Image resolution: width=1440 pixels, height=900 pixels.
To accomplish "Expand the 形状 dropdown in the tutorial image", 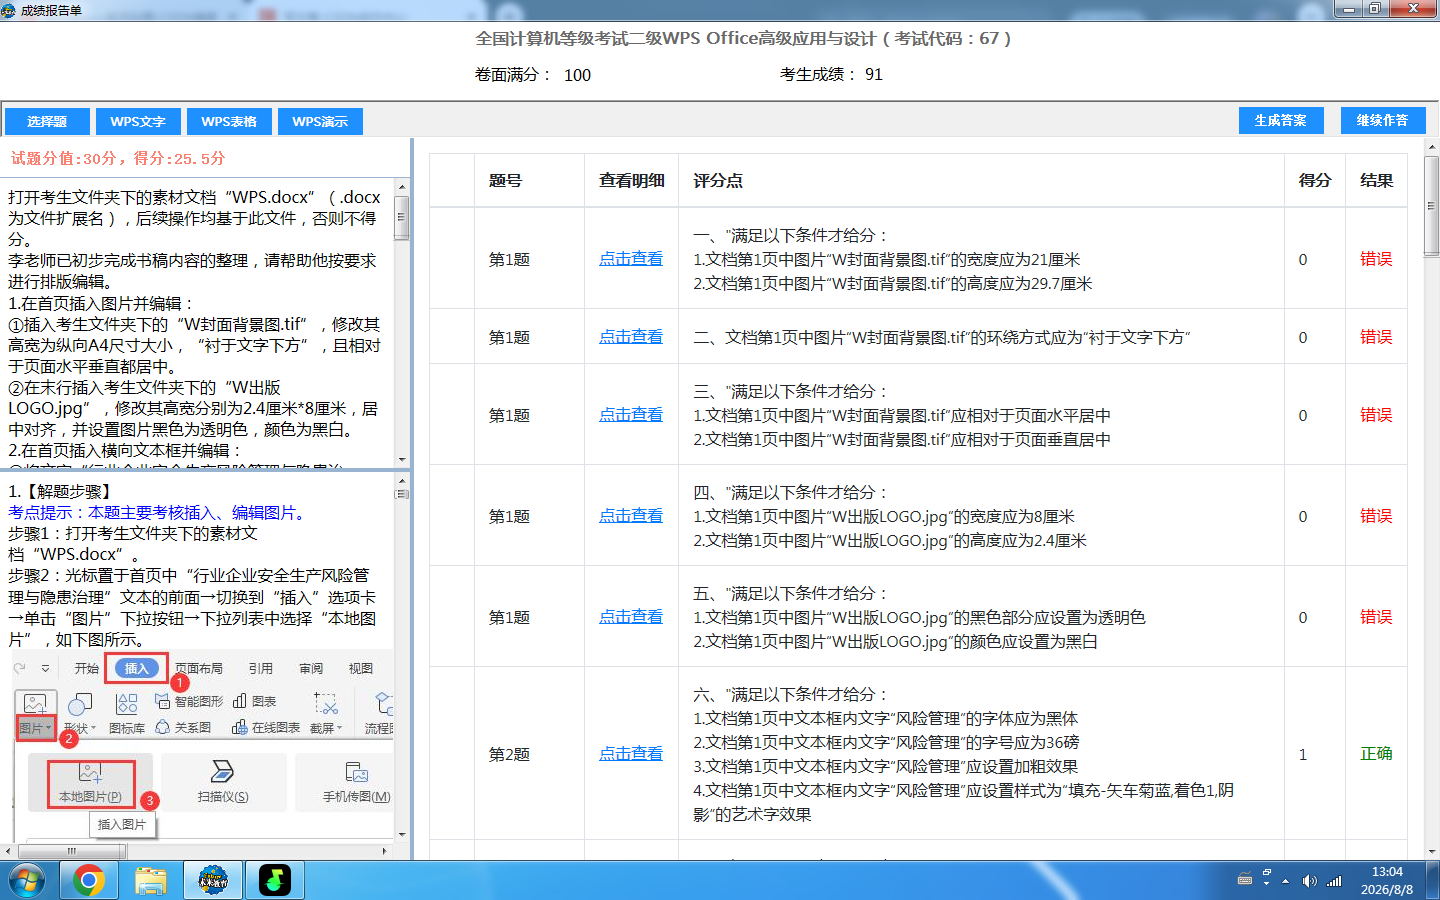I will point(93,728).
